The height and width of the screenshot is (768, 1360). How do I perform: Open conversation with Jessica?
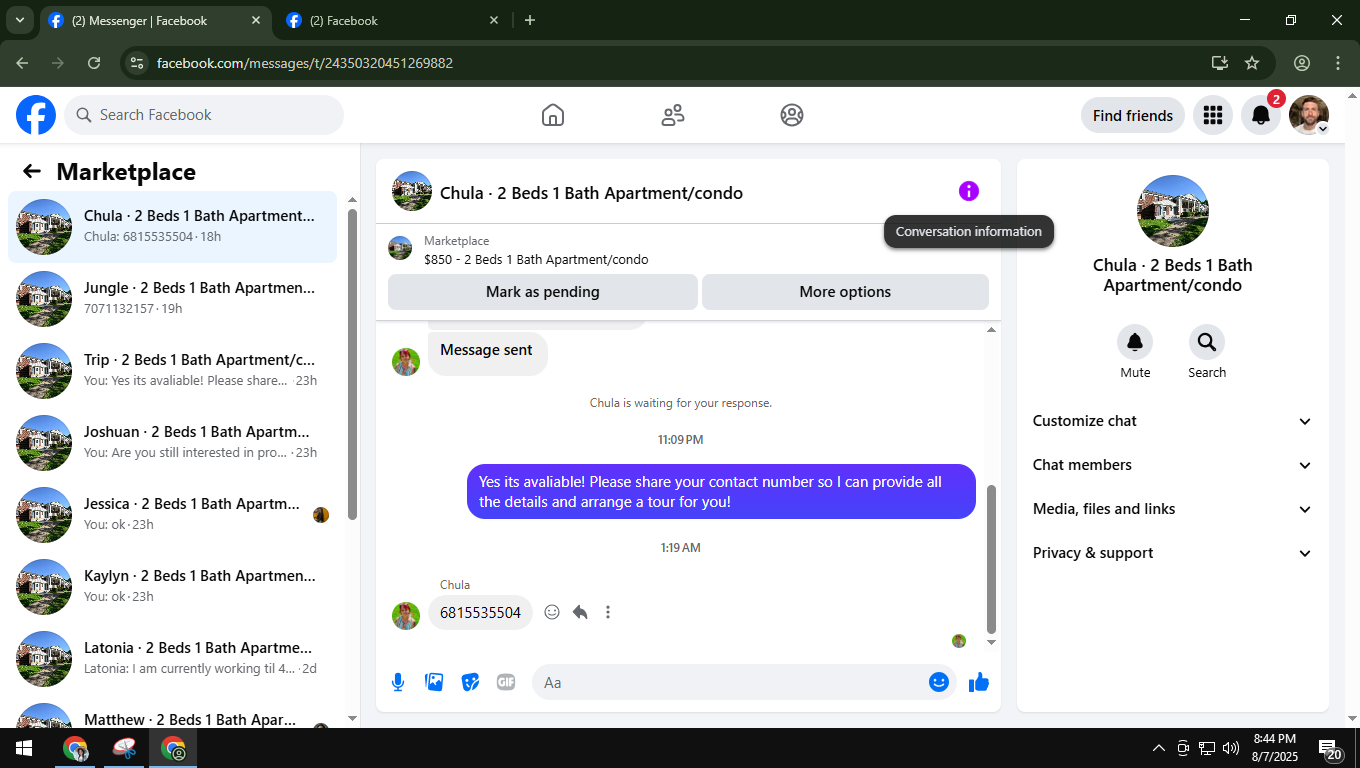click(172, 515)
